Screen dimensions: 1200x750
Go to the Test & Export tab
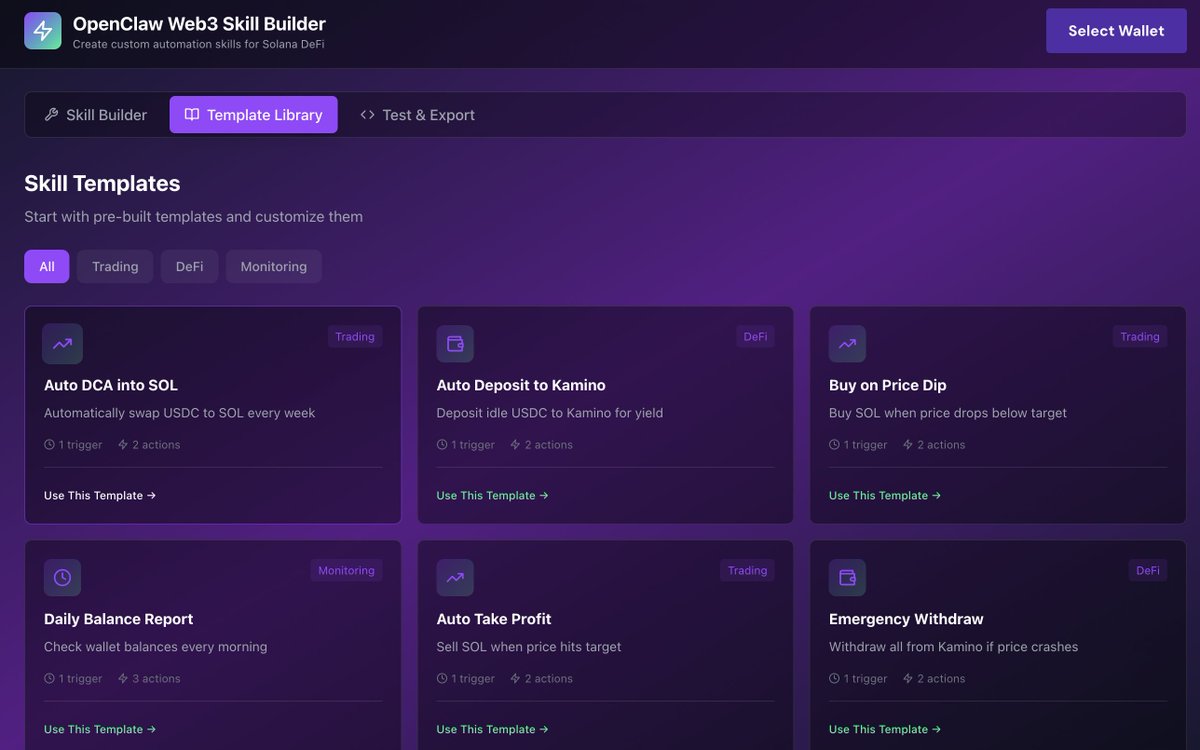417,115
